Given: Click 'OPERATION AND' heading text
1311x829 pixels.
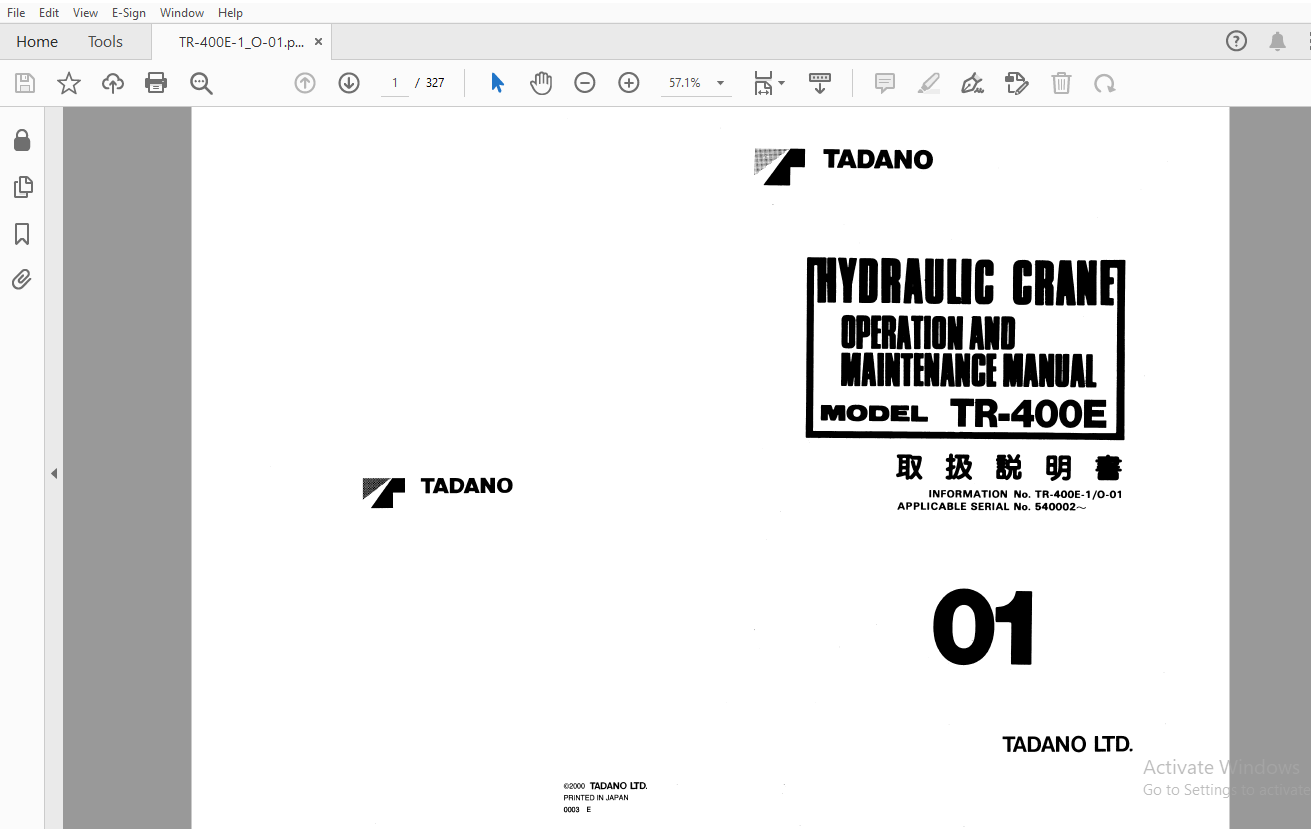Looking at the screenshot, I should pyautogui.click(x=928, y=333).
